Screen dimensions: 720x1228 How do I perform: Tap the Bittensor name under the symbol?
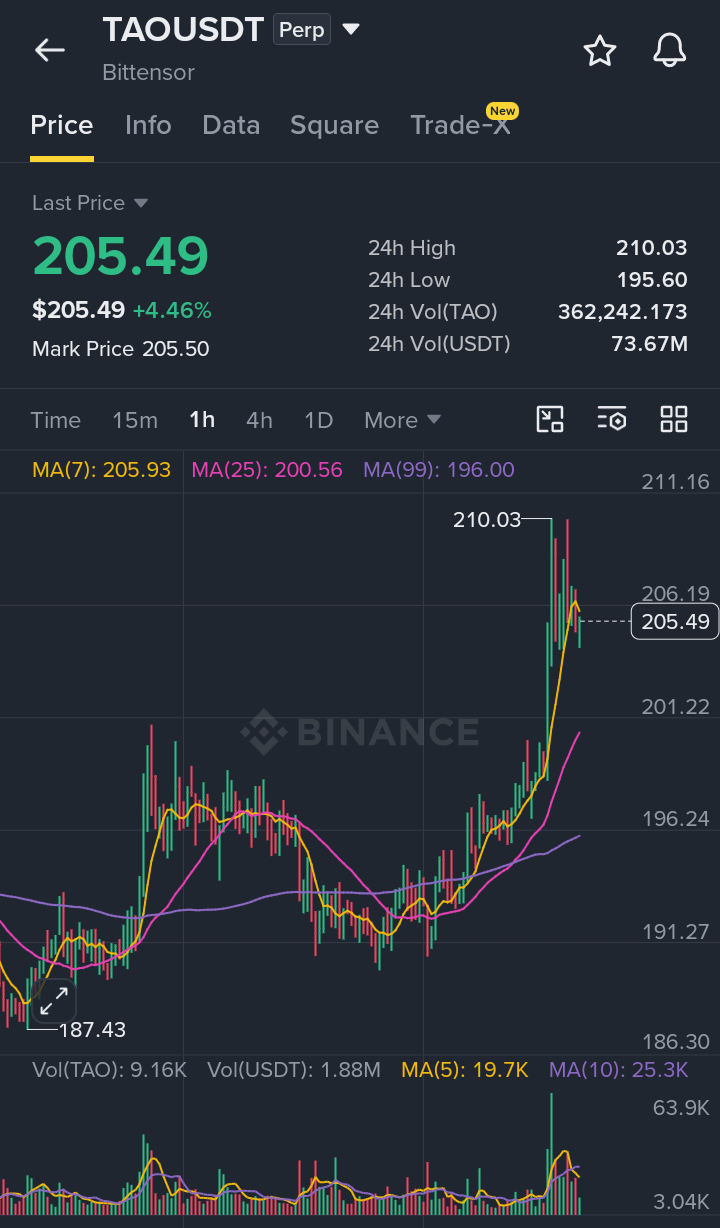point(148,73)
